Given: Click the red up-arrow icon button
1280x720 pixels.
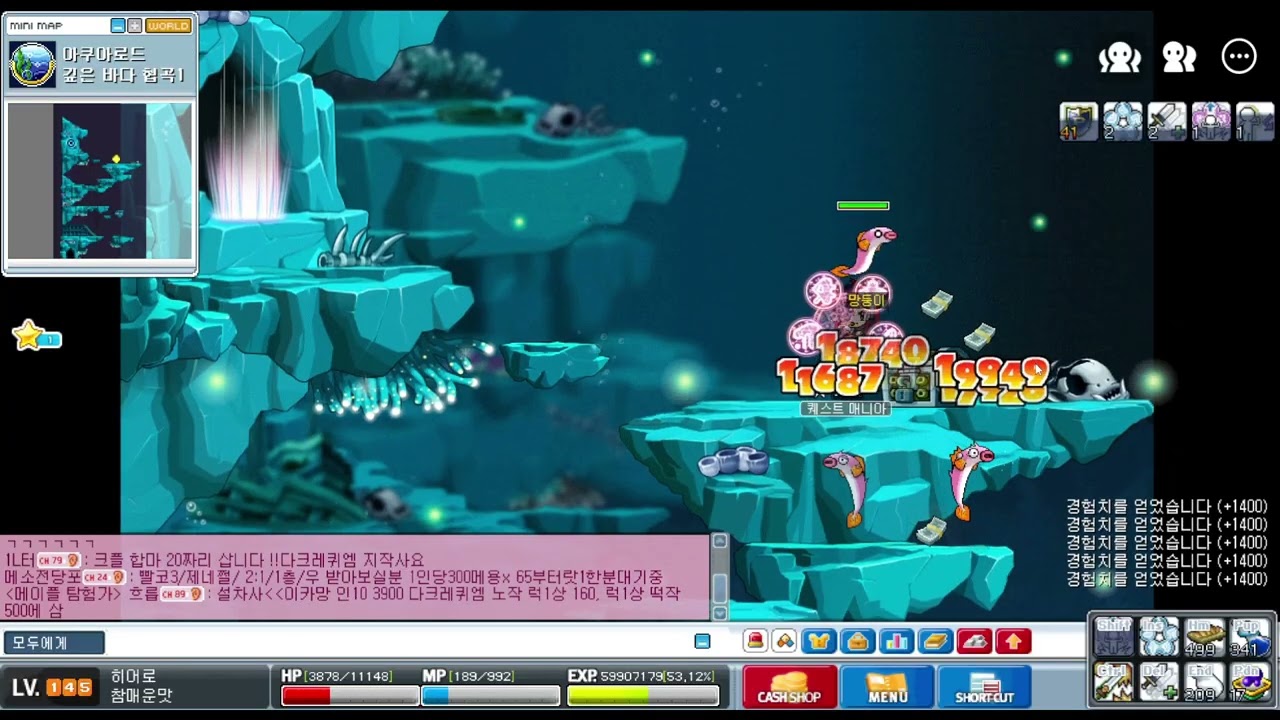Looking at the screenshot, I should coord(1013,641).
